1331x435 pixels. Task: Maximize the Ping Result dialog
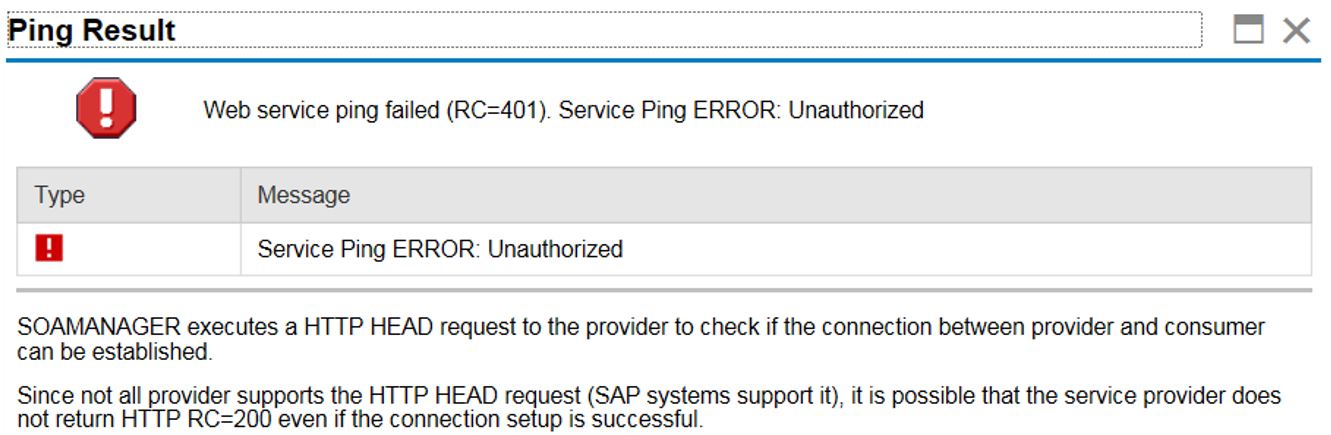point(1249,30)
